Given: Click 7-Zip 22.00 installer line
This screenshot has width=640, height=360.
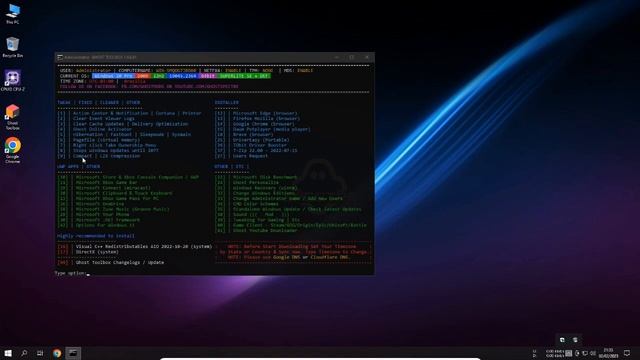Looking at the screenshot, I should pyautogui.click(x=256, y=150).
